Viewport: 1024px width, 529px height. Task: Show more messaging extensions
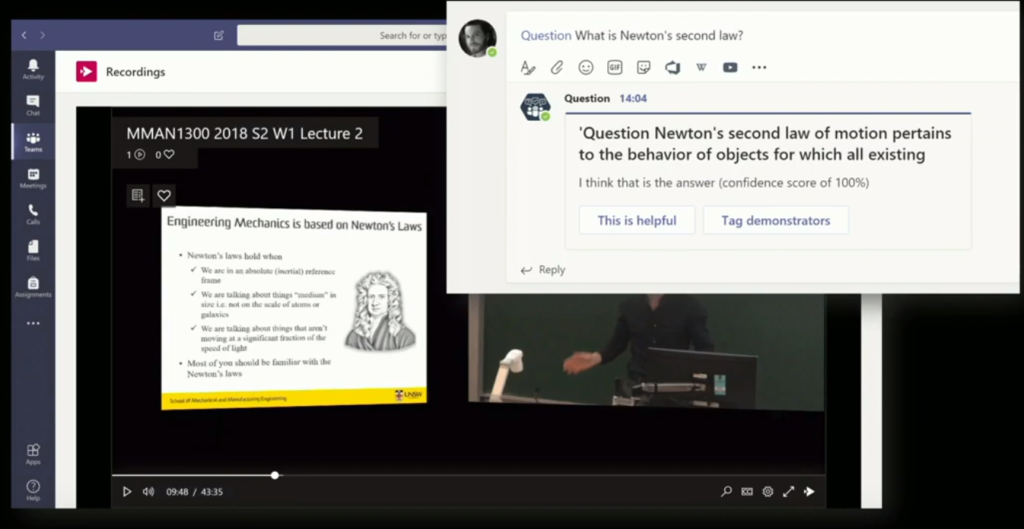coord(759,67)
